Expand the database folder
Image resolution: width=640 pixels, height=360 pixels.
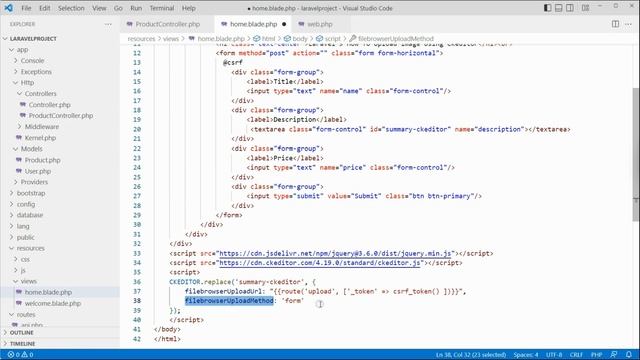tap(30, 215)
